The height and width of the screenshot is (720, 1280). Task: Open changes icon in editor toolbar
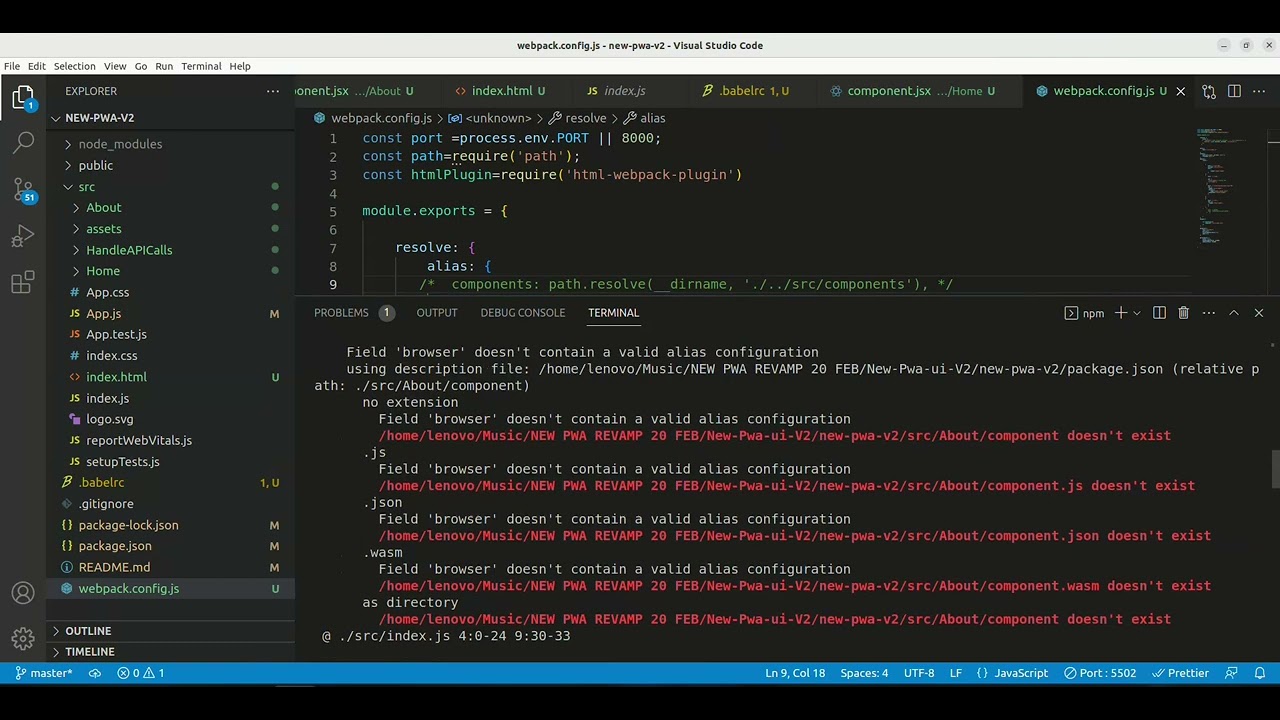(x=1208, y=91)
